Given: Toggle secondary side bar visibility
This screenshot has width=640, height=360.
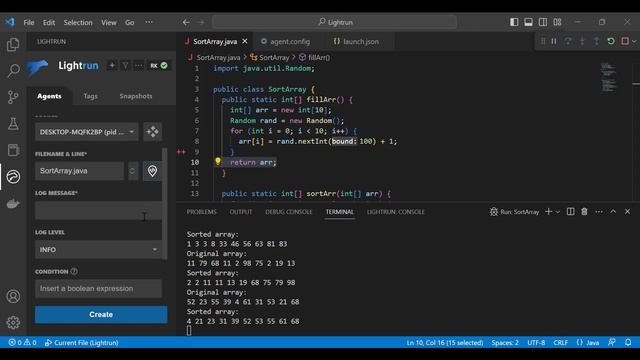Looking at the screenshot, I should [543, 22].
